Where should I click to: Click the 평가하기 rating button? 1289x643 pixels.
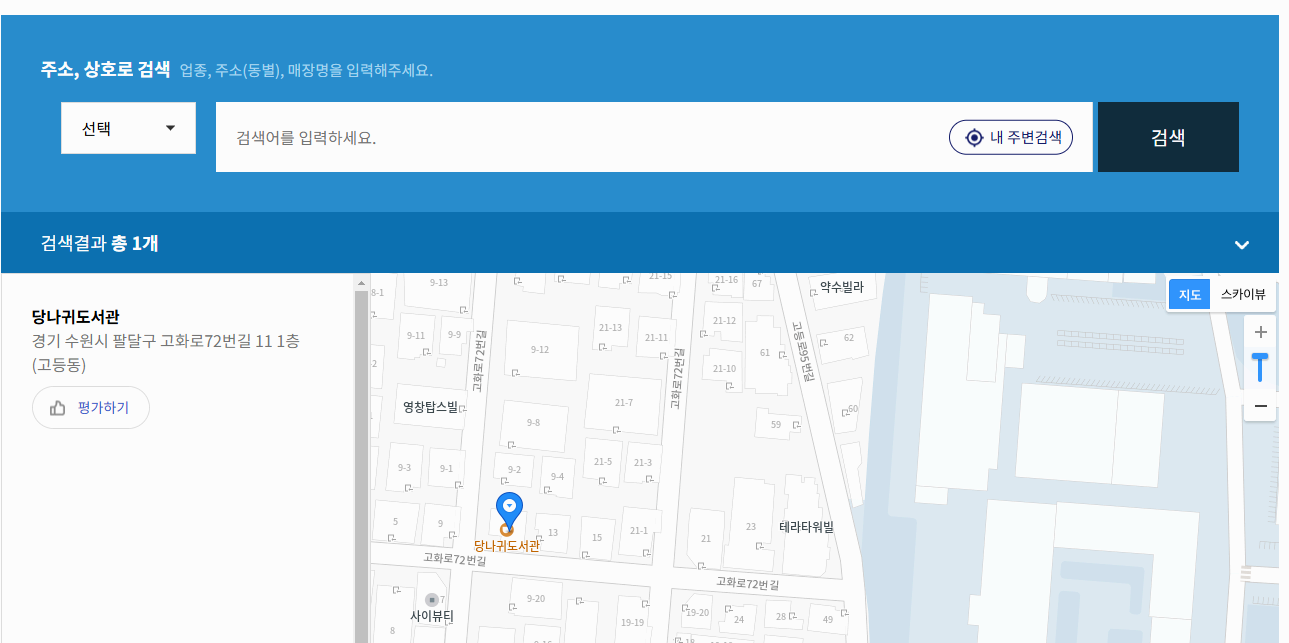[x=90, y=407]
